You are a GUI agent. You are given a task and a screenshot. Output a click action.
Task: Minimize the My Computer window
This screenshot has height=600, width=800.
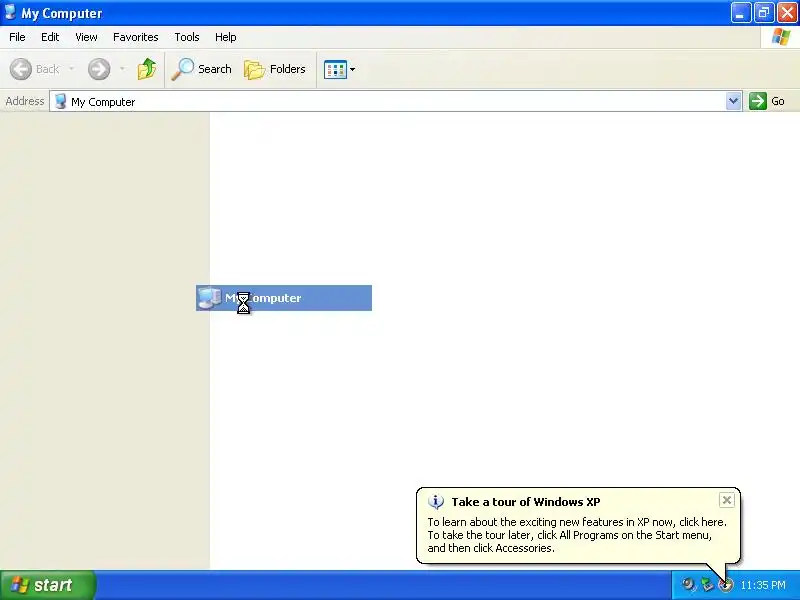tap(740, 13)
